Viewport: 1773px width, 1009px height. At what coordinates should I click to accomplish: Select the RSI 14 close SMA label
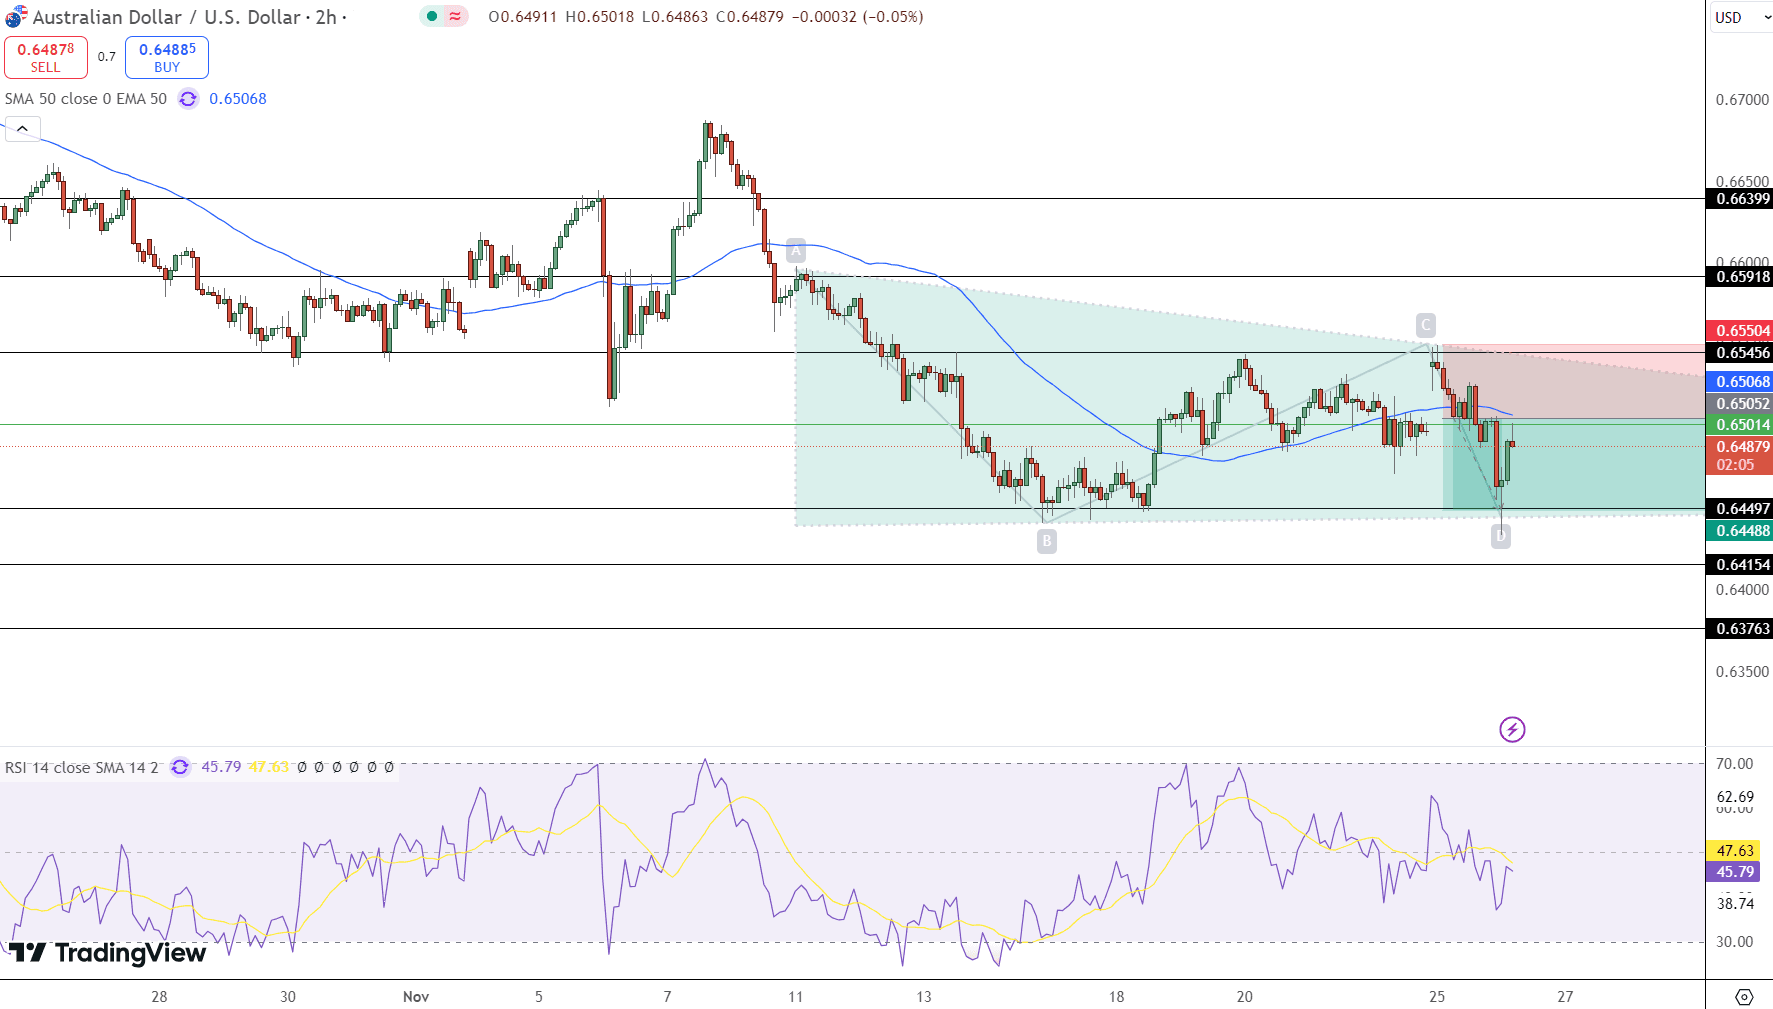click(x=81, y=768)
